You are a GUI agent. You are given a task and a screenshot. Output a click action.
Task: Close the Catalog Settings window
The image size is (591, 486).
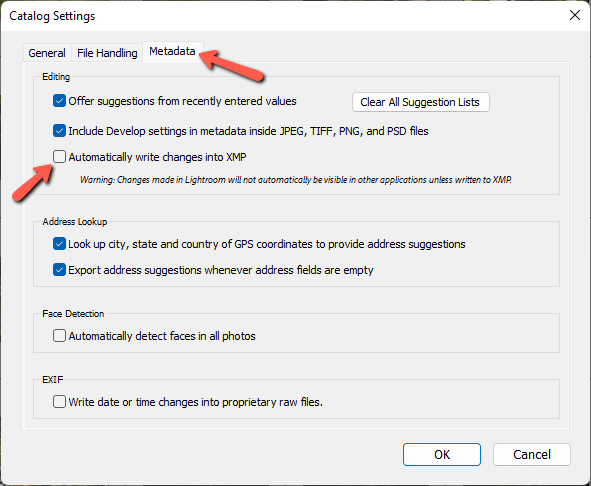point(575,15)
